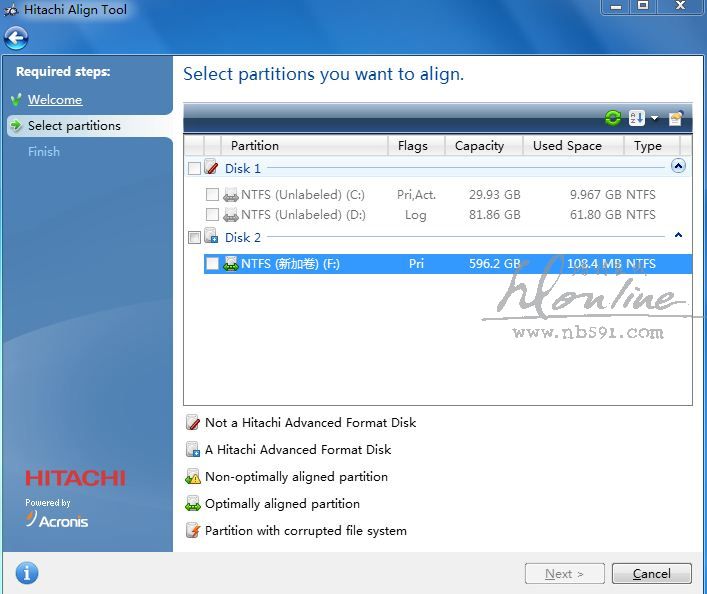Click the Pri,Act. flags cell
The width and height of the screenshot is (707, 594).
(416, 195)
